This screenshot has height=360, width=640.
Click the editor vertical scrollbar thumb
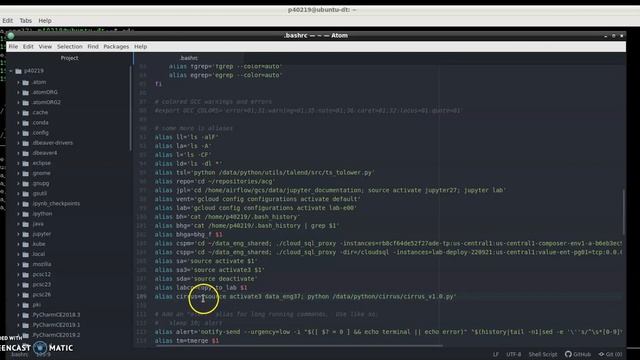623,211
